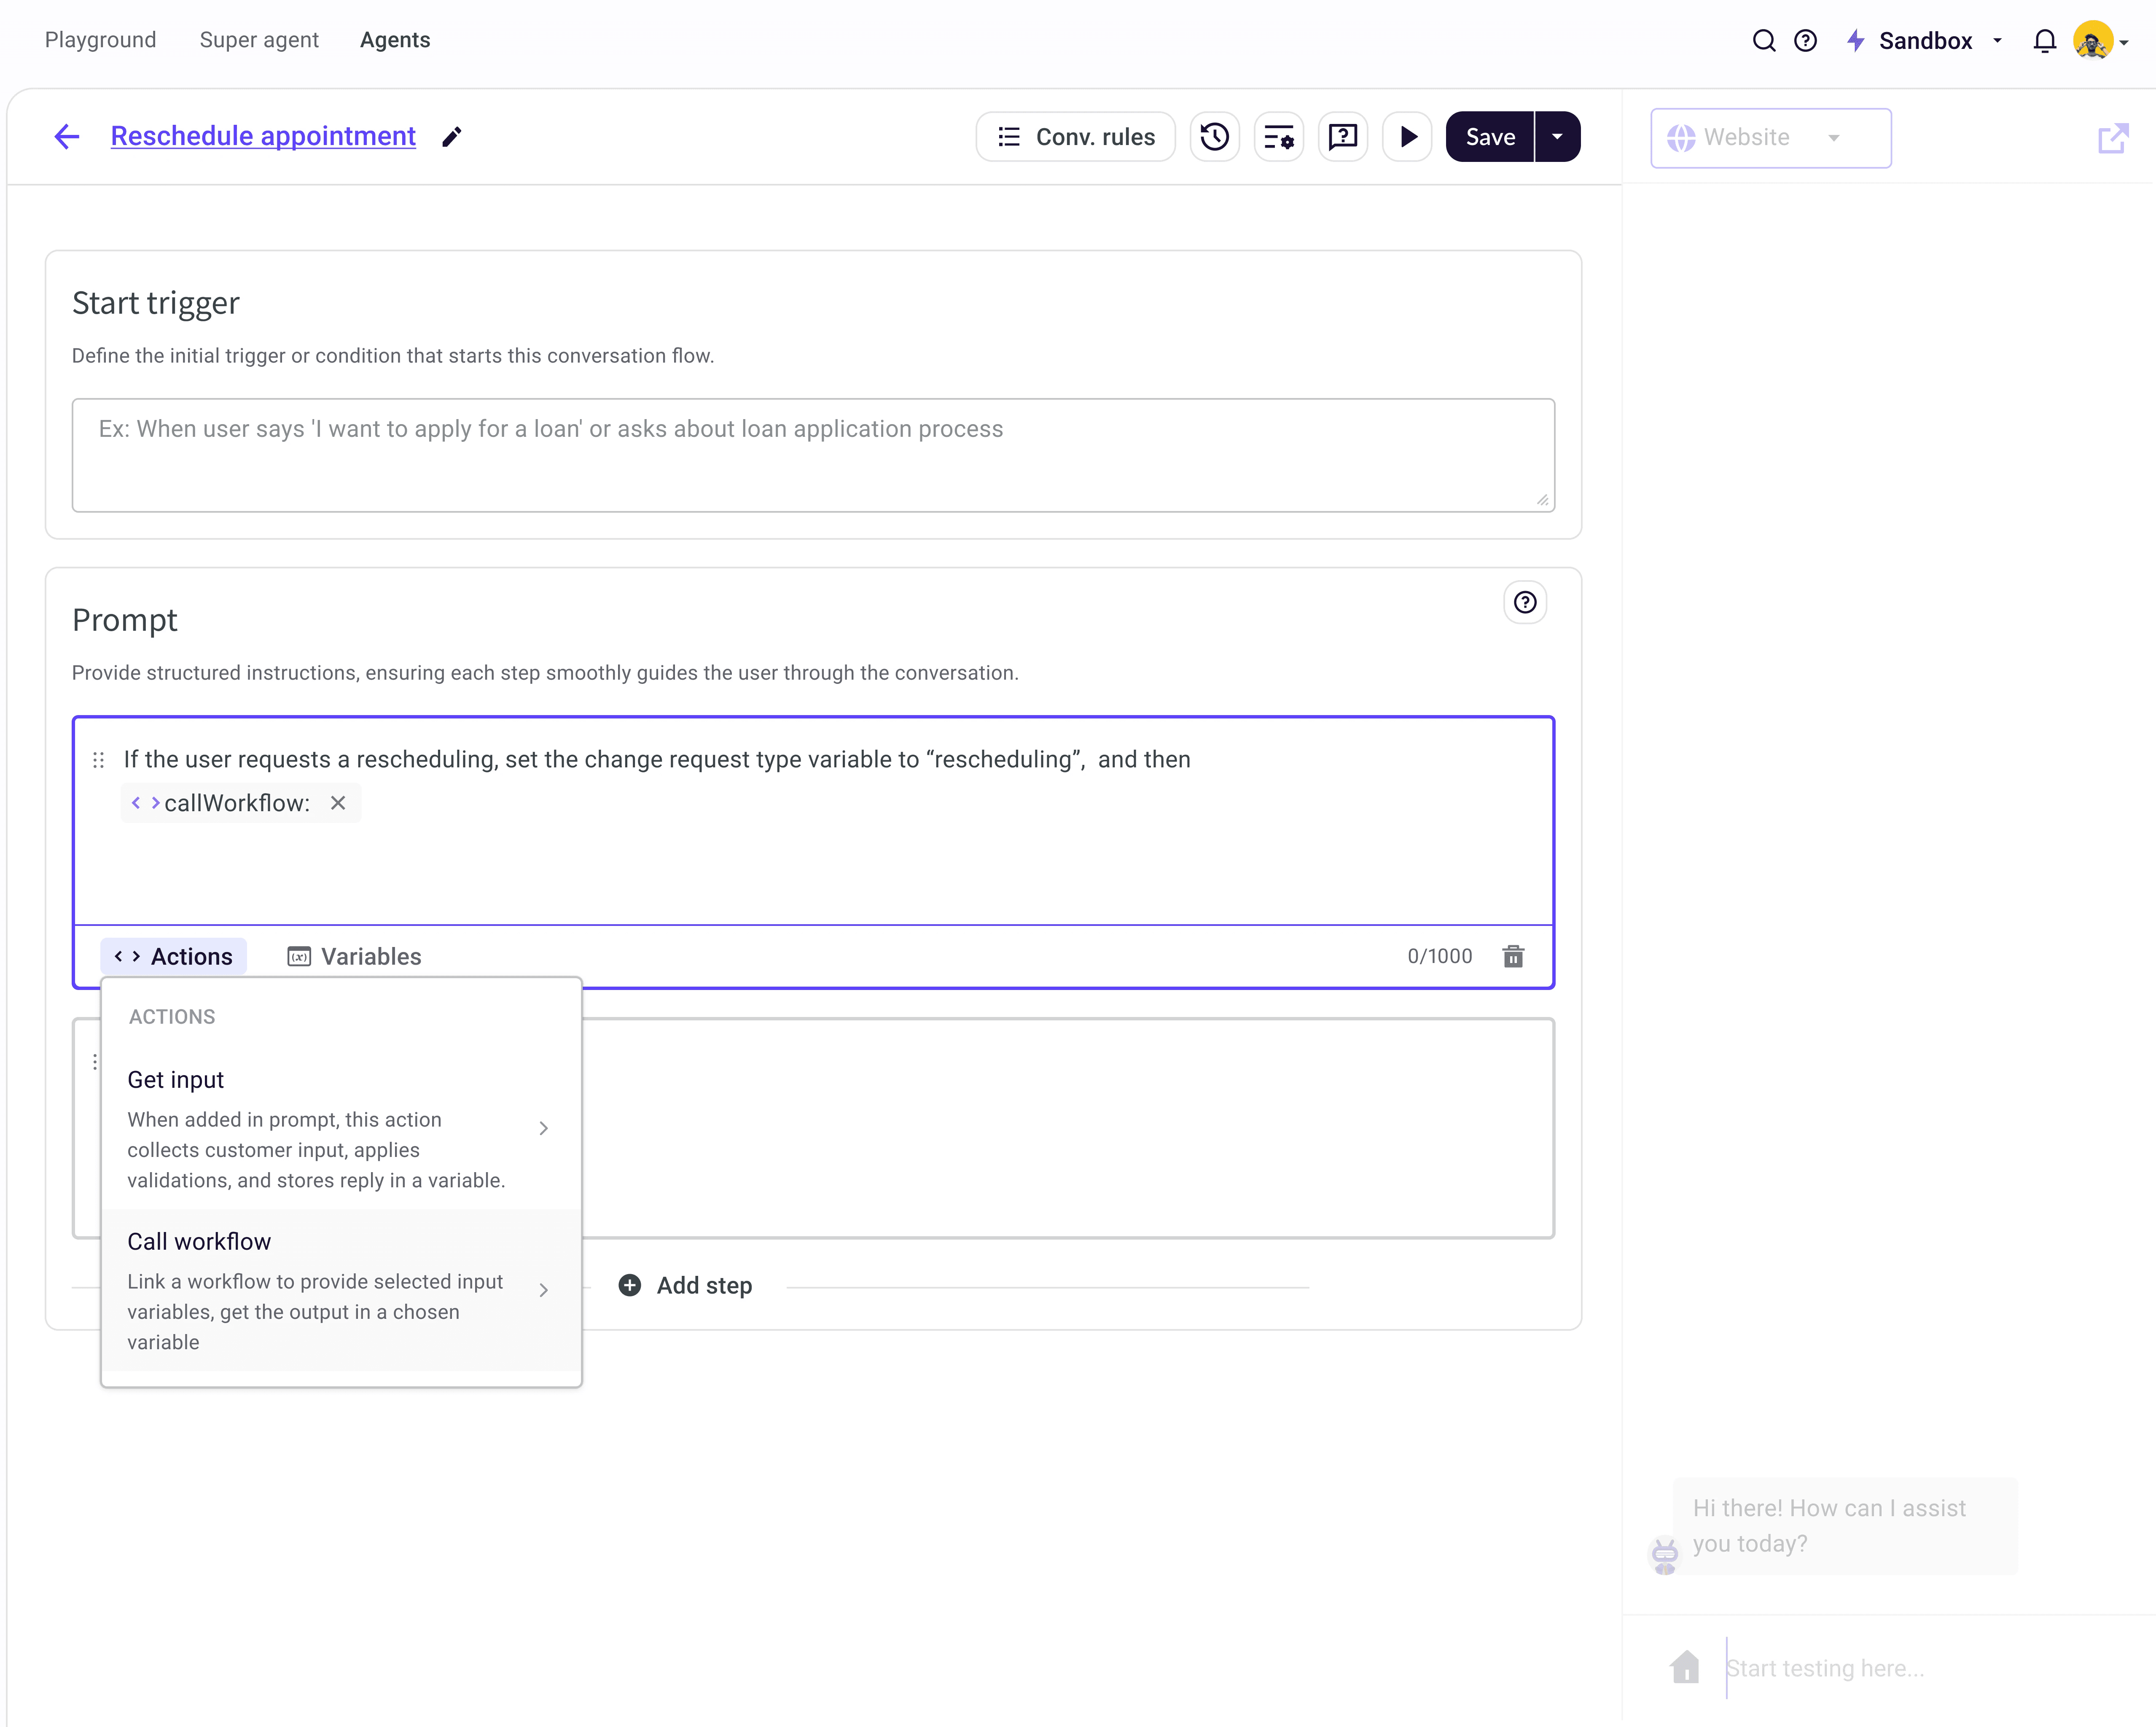Remove the callWorkflow chip

click(338, 803)
